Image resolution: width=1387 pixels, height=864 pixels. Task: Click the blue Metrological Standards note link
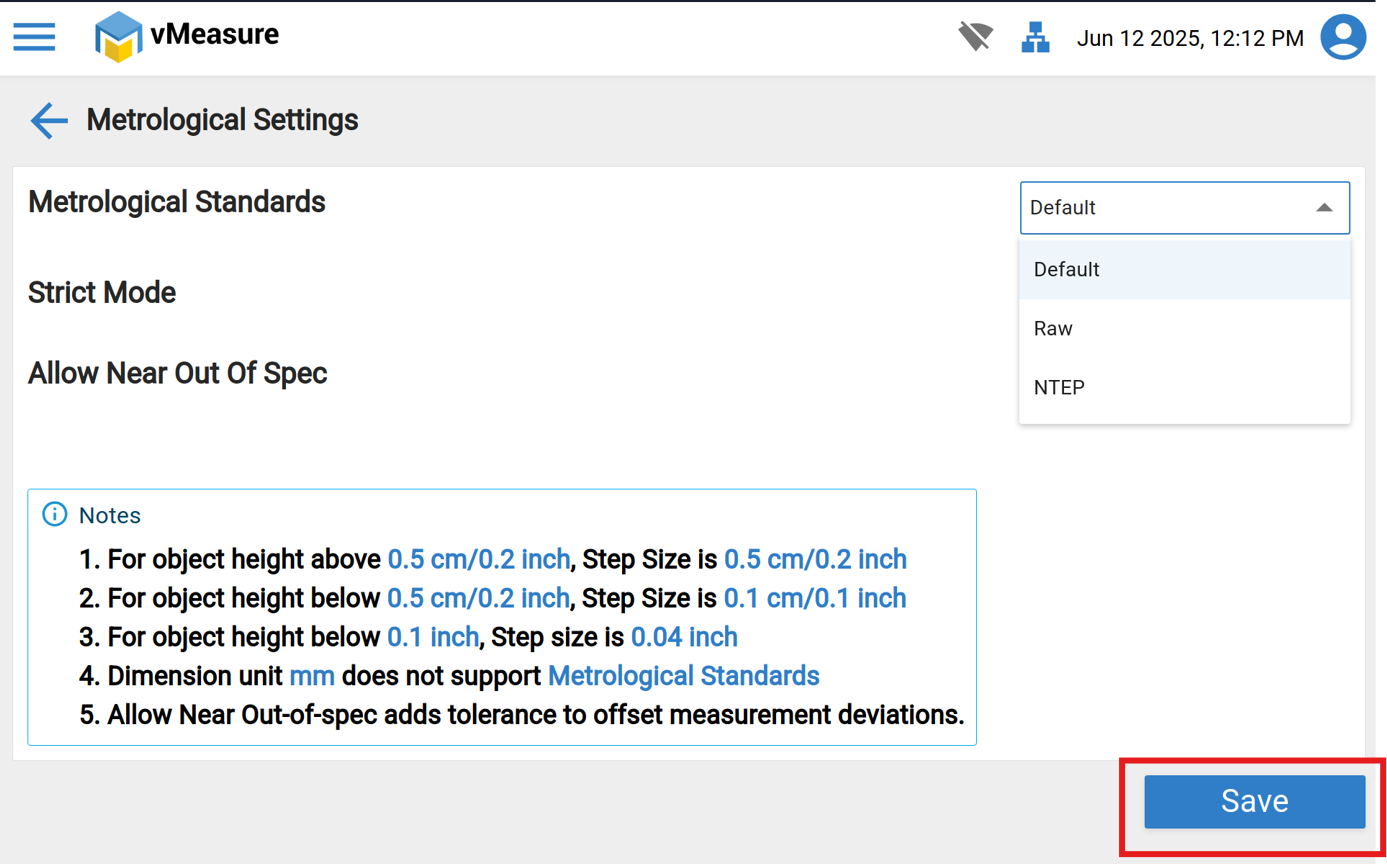pos(683,676)
